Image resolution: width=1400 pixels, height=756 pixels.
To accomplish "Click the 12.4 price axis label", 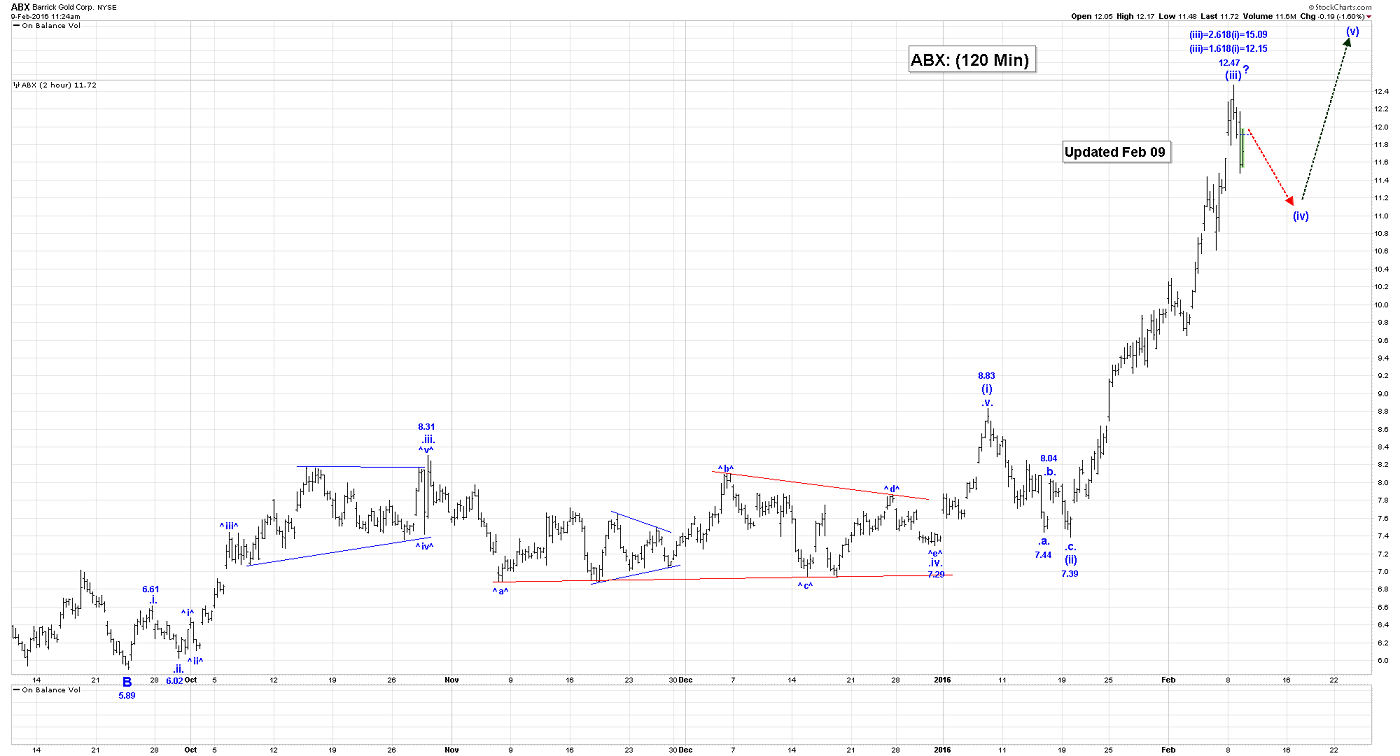I will point(1383,92).
